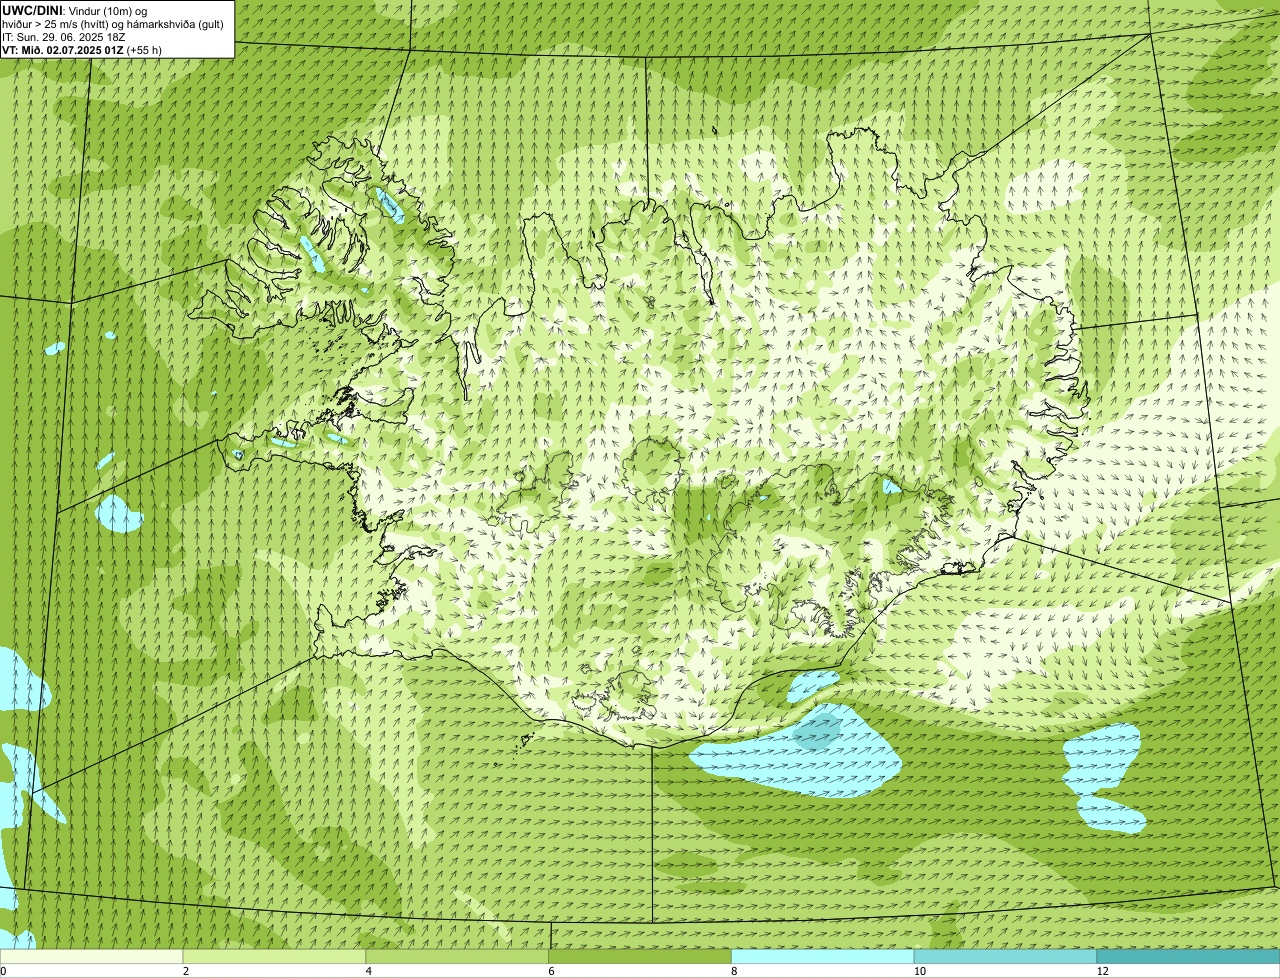Screen dimensions: 1280x978
Task: Pick the 2–4 light green scale segment
Action: point(274,956)
